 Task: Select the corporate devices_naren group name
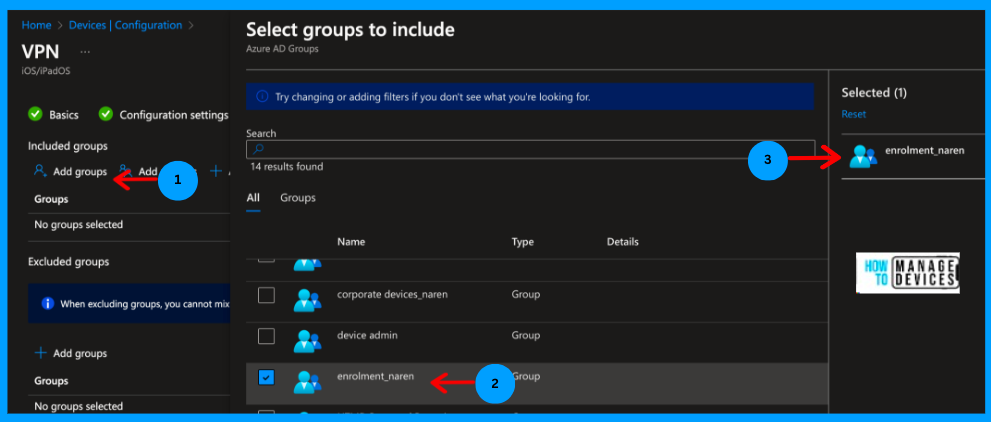point(392,294)
